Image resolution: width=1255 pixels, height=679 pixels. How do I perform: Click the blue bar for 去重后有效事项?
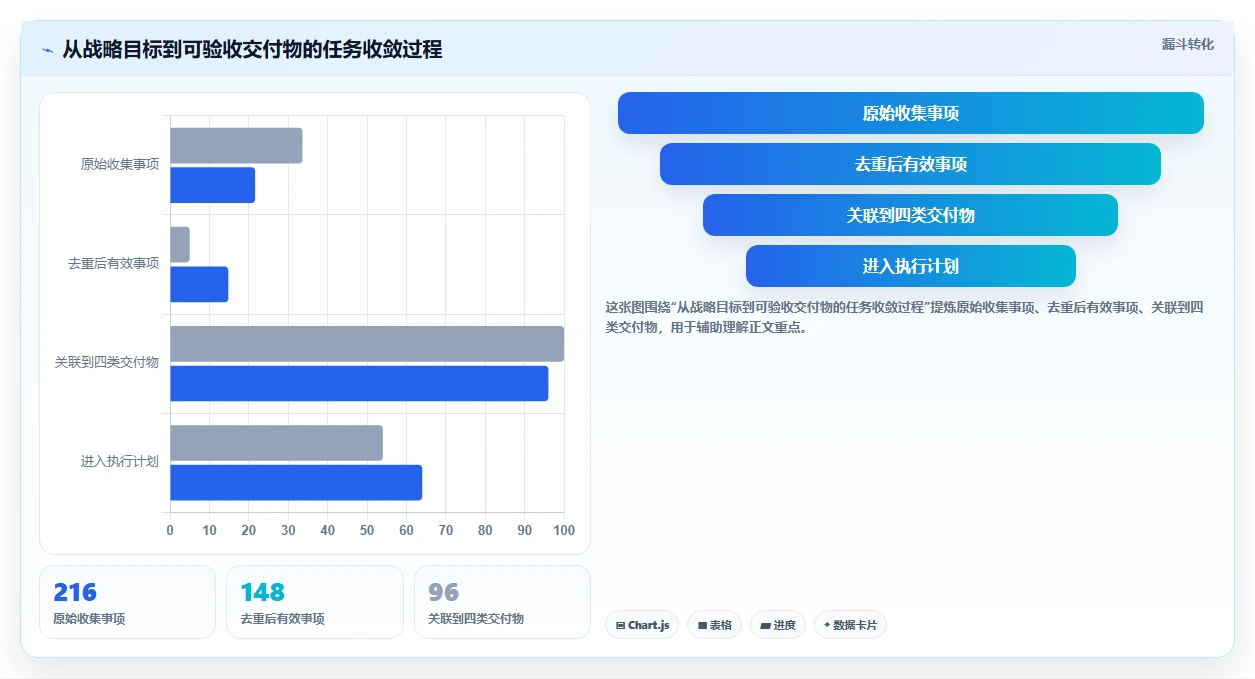pos(199,284)
